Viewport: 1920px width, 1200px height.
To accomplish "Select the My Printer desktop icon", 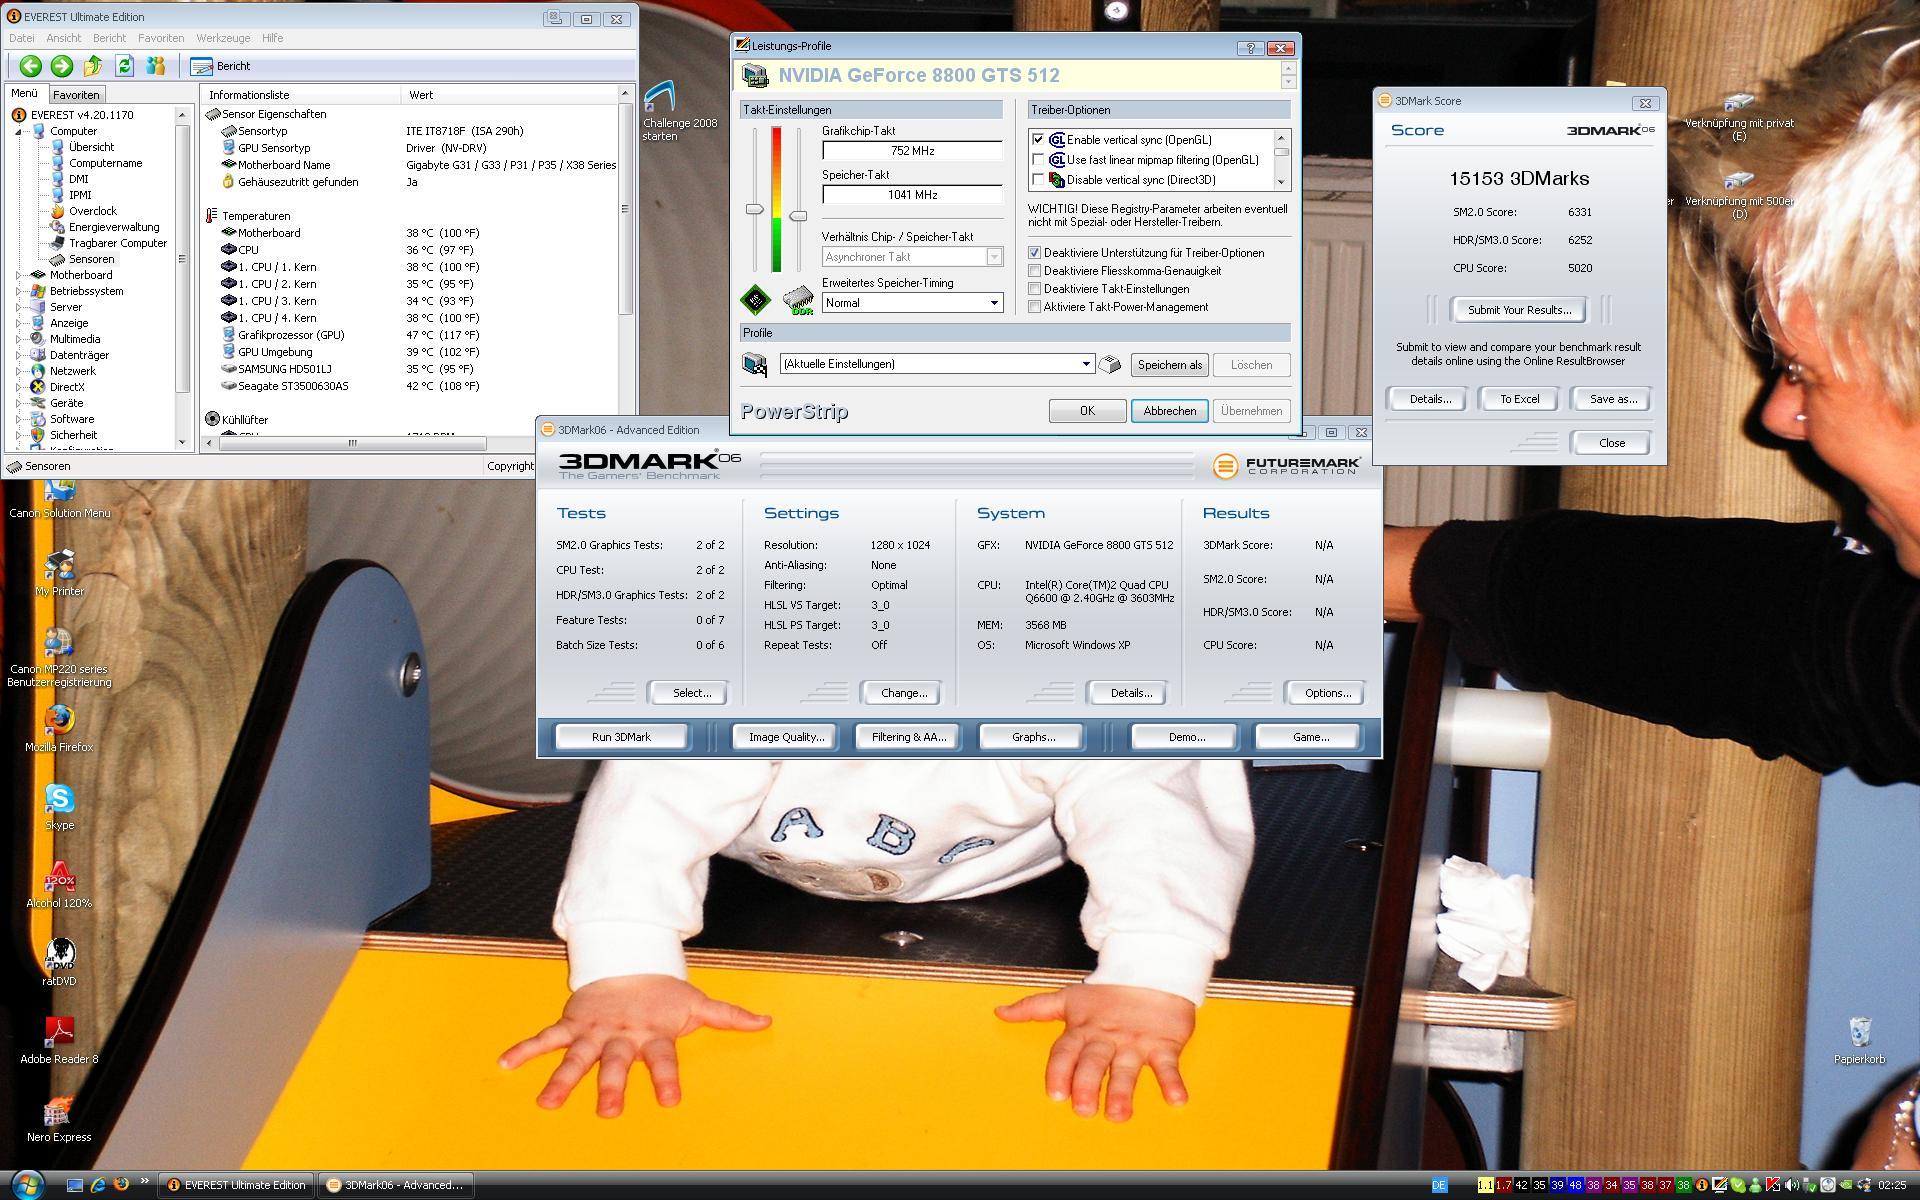I will tap(60, 572).
